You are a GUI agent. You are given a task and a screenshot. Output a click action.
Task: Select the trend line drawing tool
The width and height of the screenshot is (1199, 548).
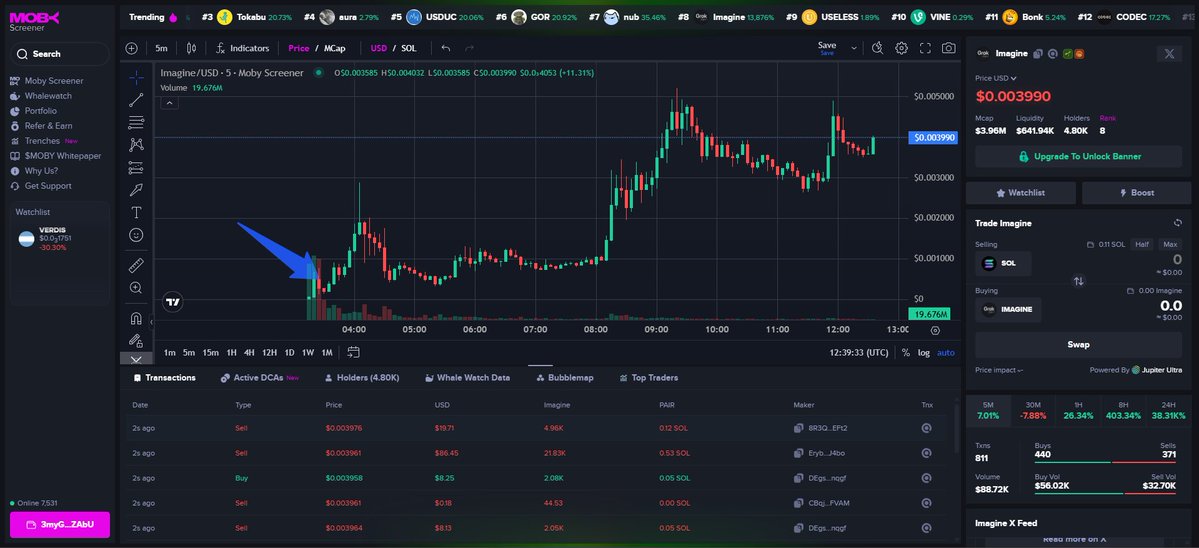click(136, 99)
